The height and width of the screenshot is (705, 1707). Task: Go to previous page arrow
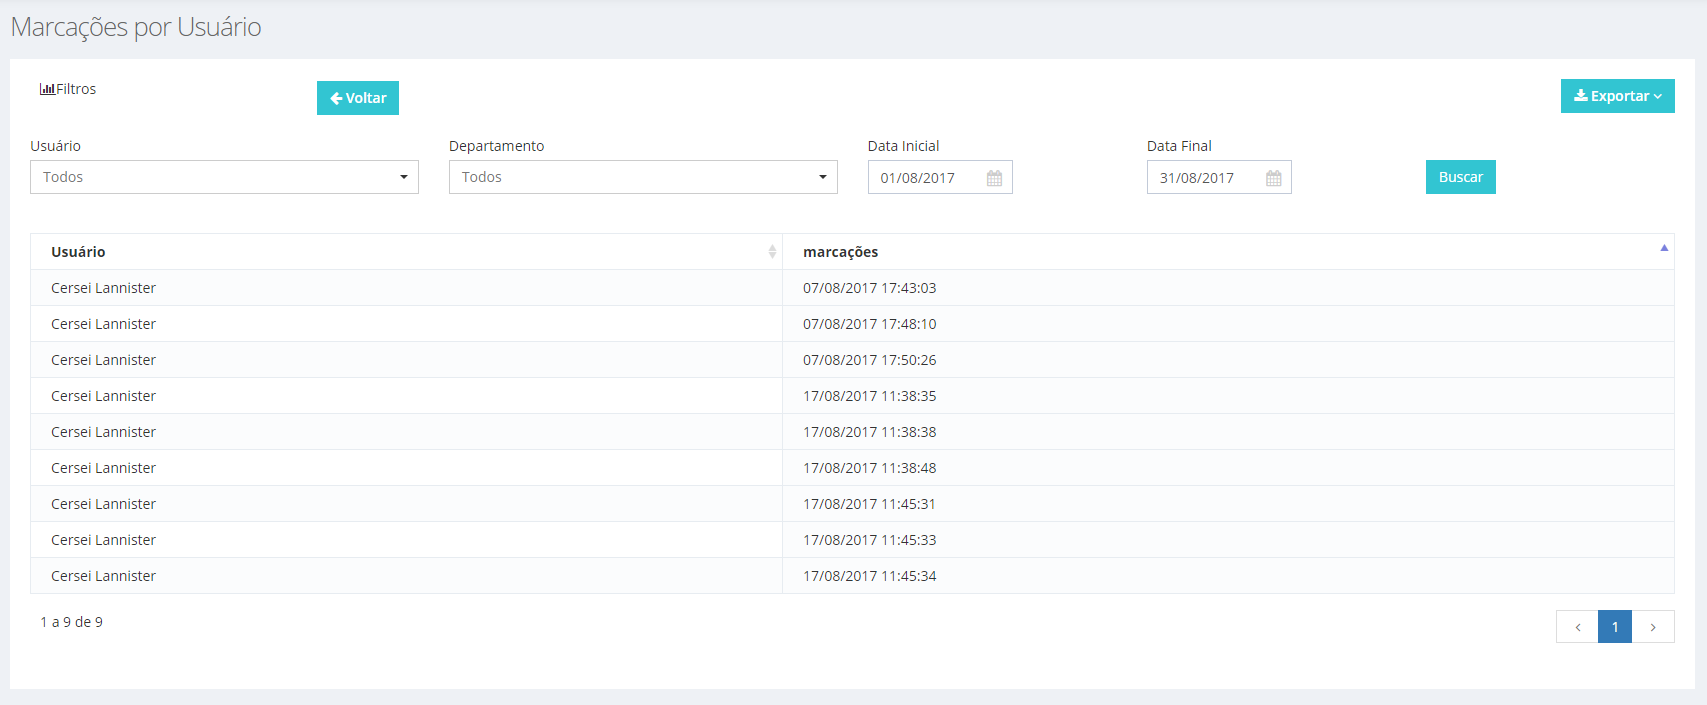tap(1577, 627)
